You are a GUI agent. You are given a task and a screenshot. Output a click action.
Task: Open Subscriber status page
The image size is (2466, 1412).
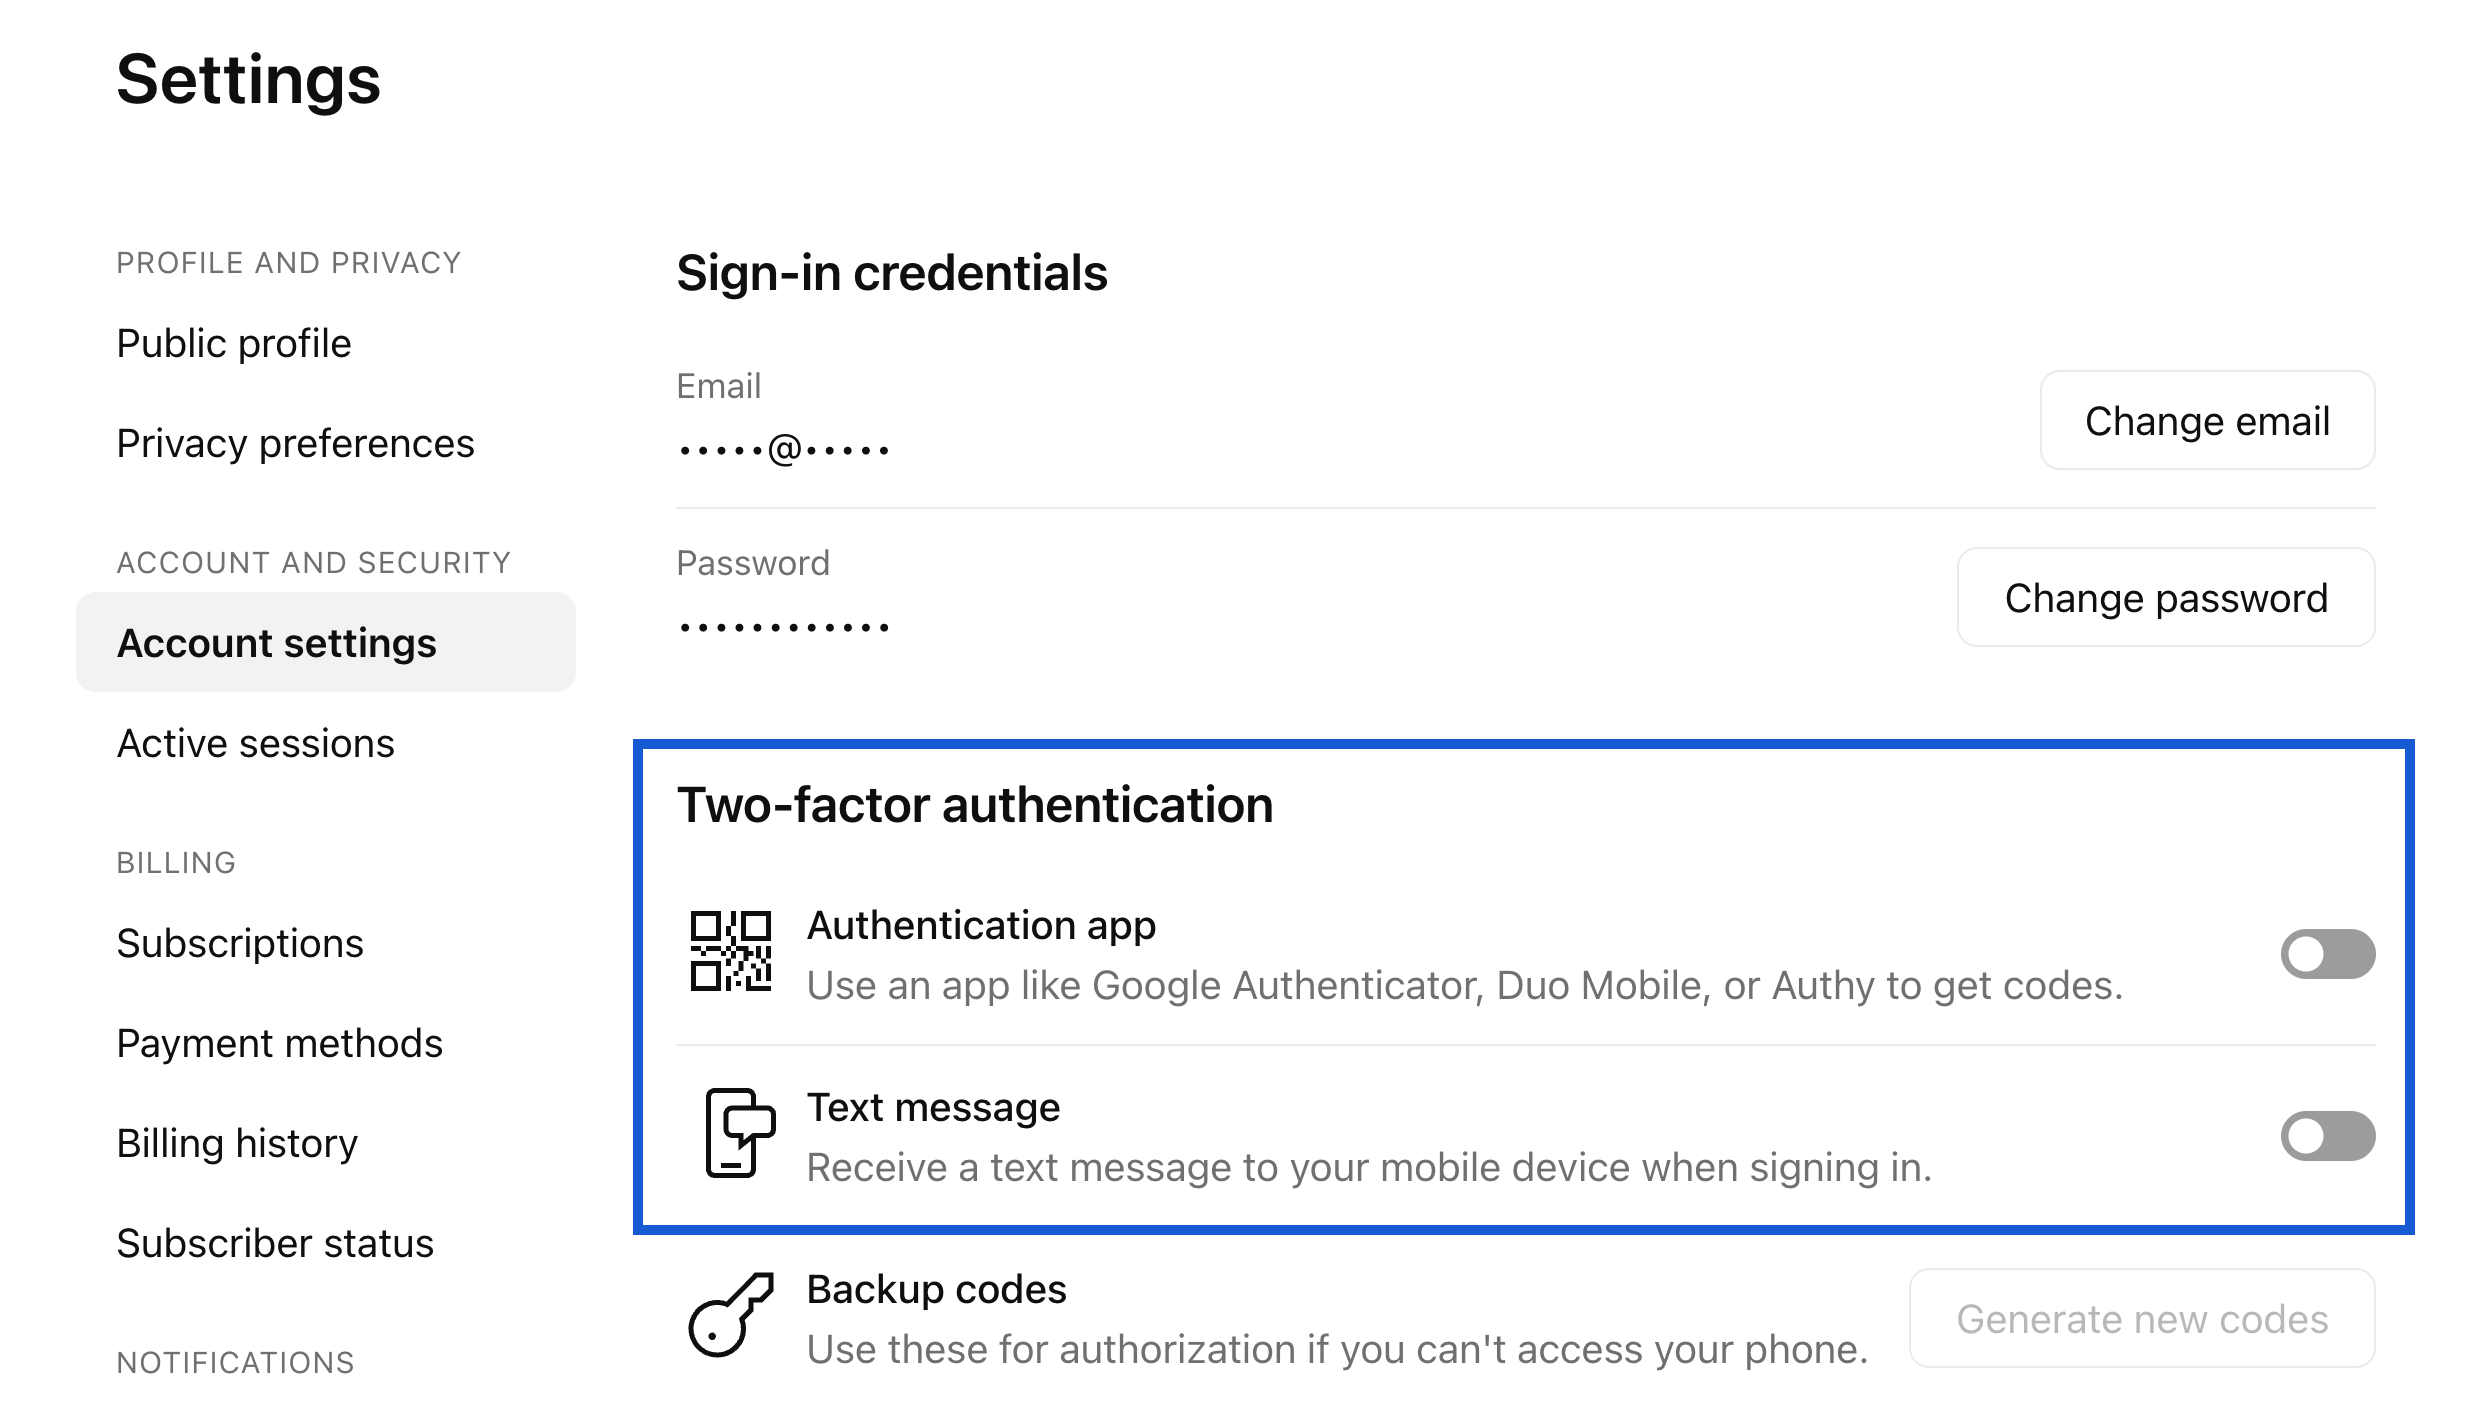[275, 1243]
